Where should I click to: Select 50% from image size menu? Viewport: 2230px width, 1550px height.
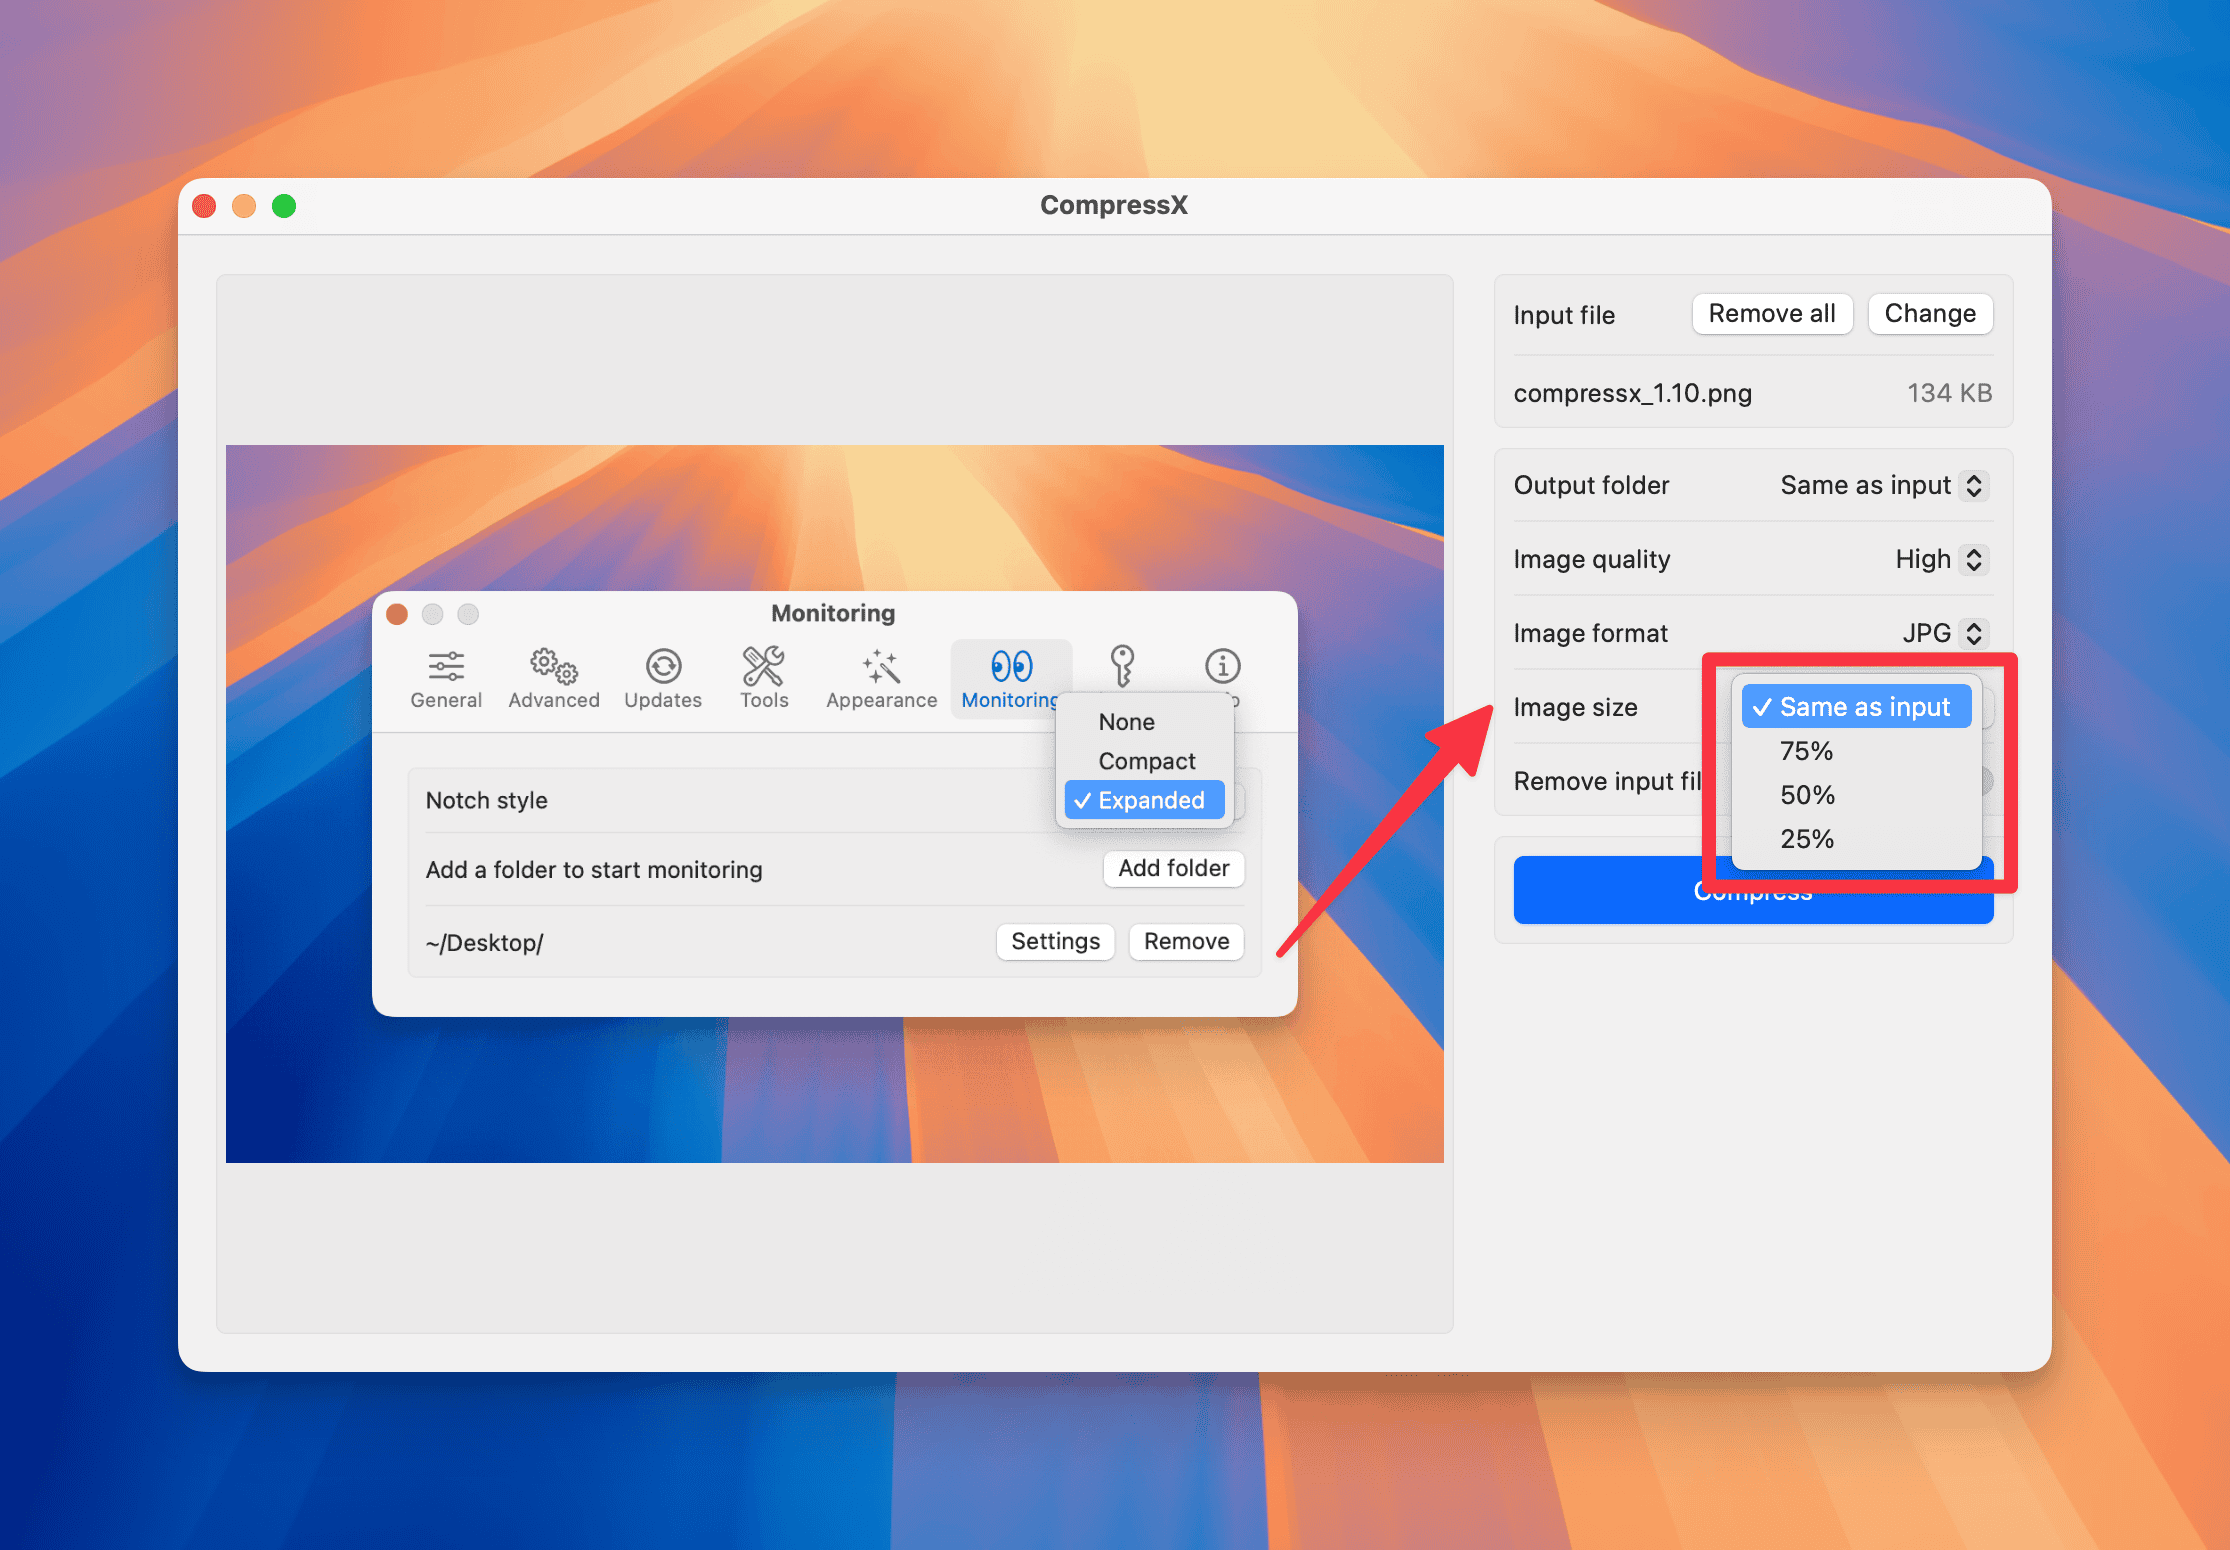(1806, 794)
